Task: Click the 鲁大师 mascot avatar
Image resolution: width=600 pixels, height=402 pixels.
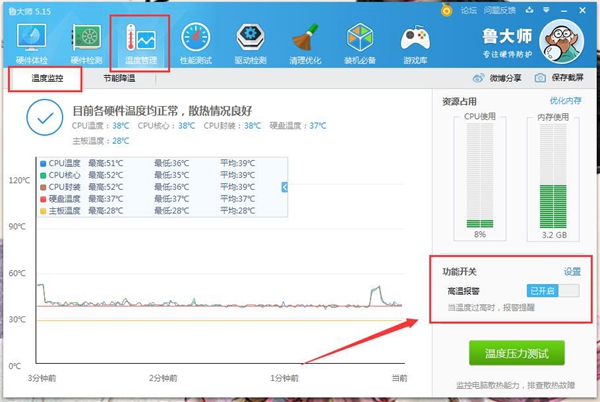Action: [x=561, y=41]
